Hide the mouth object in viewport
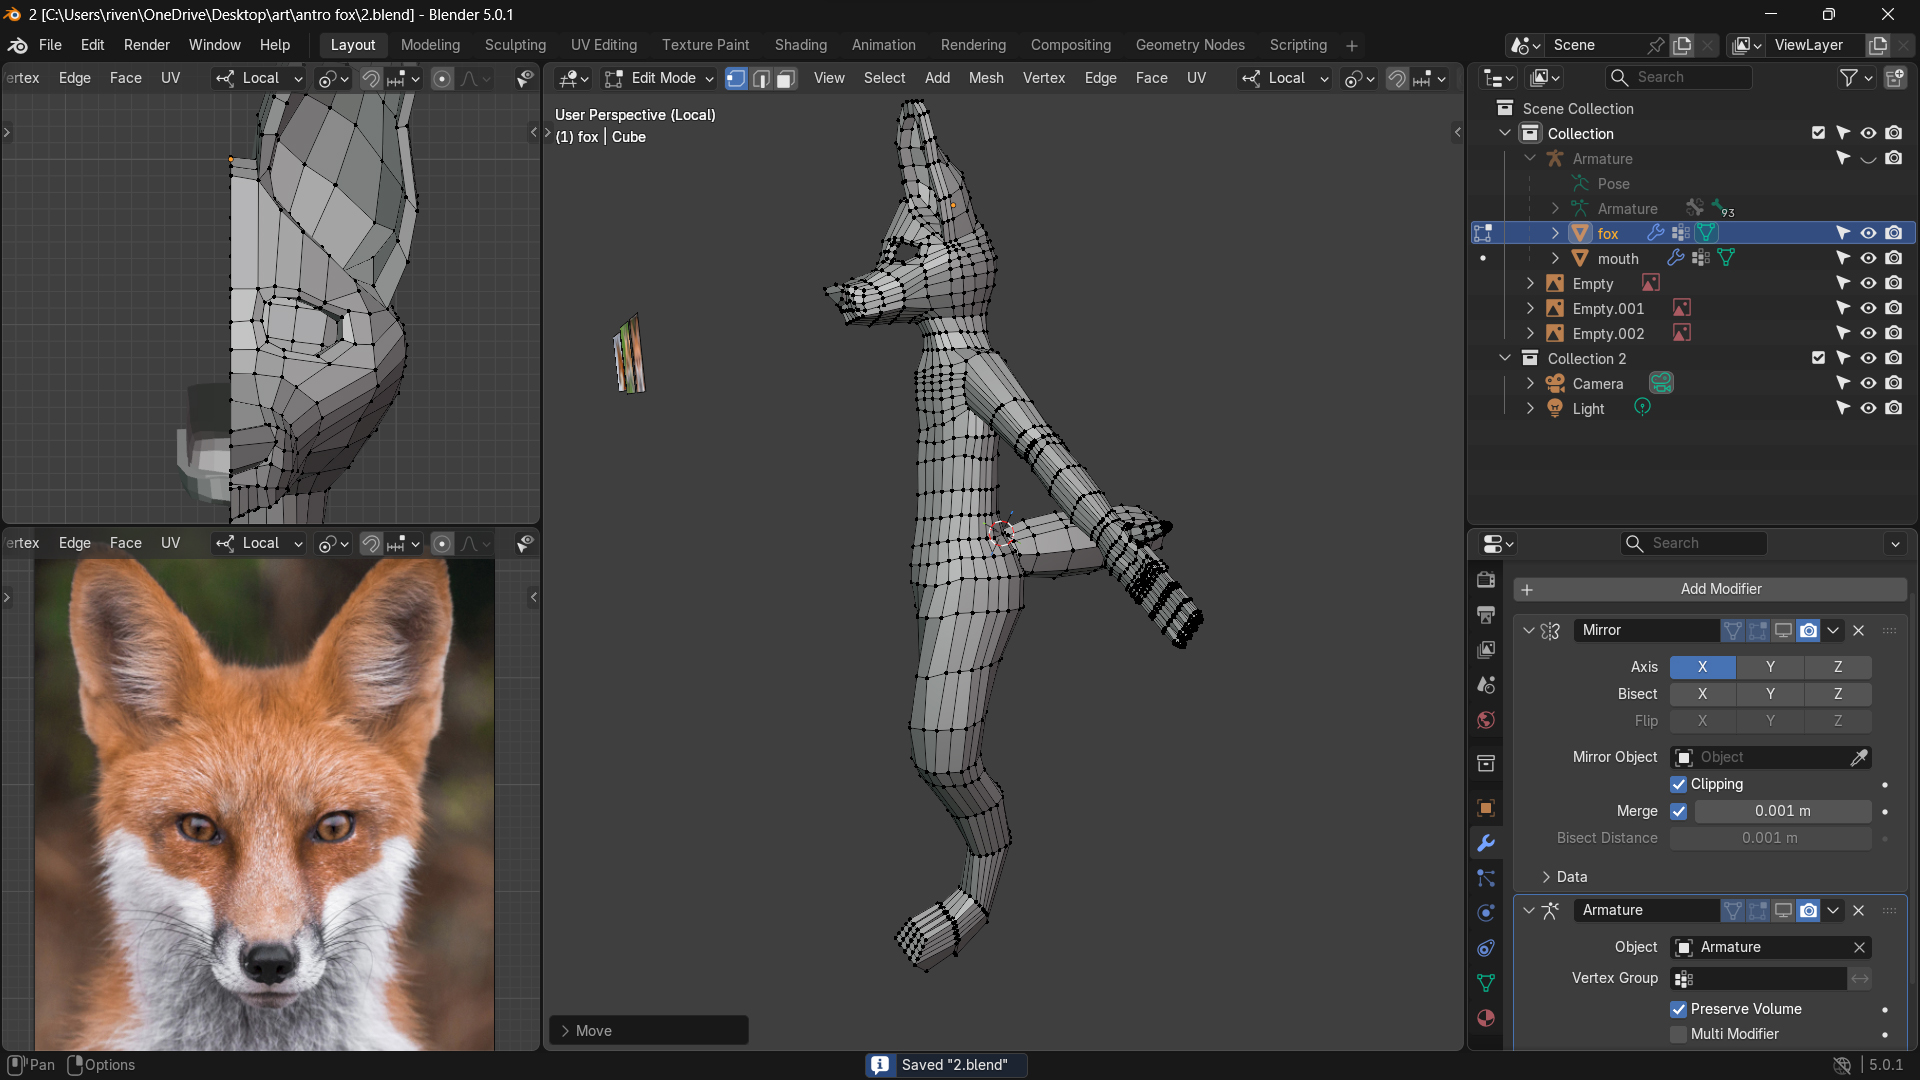 coord(1868,259)
